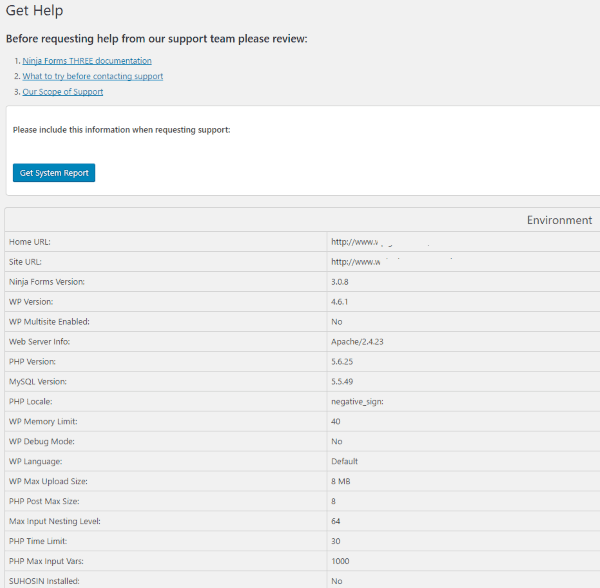Click the MySQL Version value 5.5.49
Image resolution: width=600 pixels, height=588 pixels.
(x=344, y=382)
